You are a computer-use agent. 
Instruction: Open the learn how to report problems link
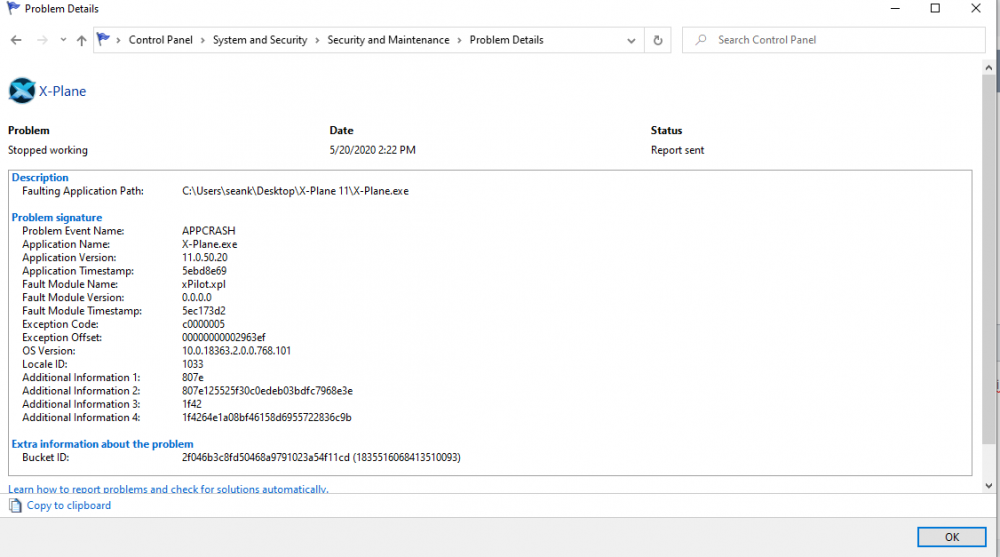click(168, 489)
